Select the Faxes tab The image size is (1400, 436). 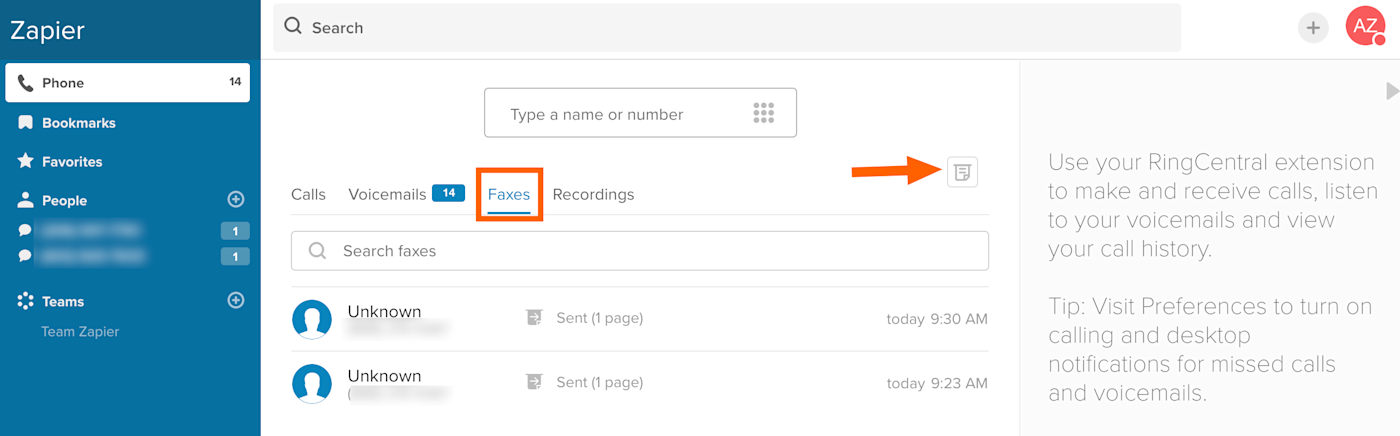pyautogui.click(x=509, y=194)
